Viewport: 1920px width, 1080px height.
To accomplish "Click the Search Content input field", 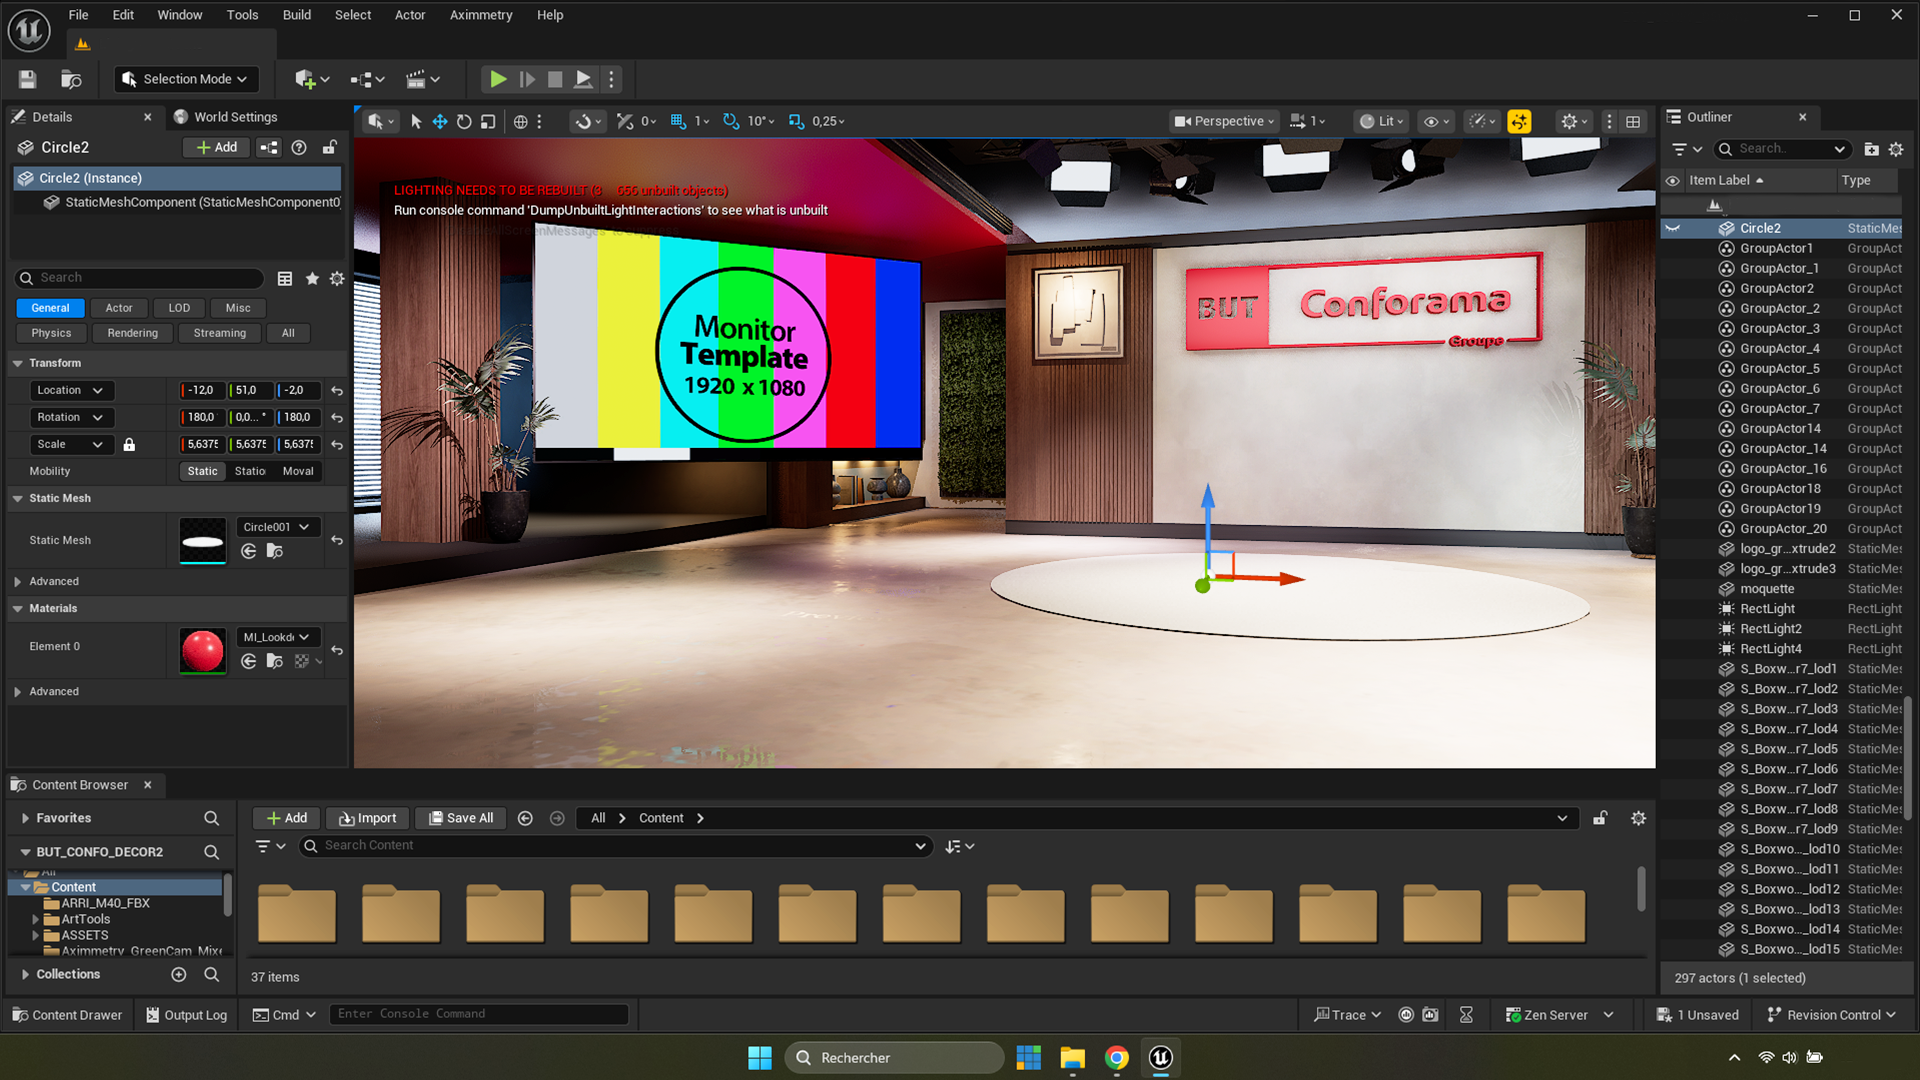I will click(615, 846).
